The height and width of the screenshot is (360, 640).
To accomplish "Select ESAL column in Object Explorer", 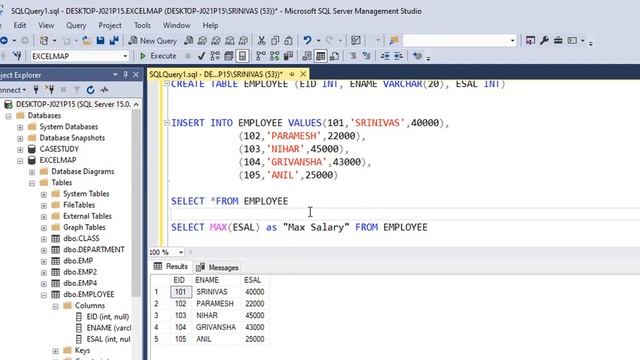I will point(108,339).
